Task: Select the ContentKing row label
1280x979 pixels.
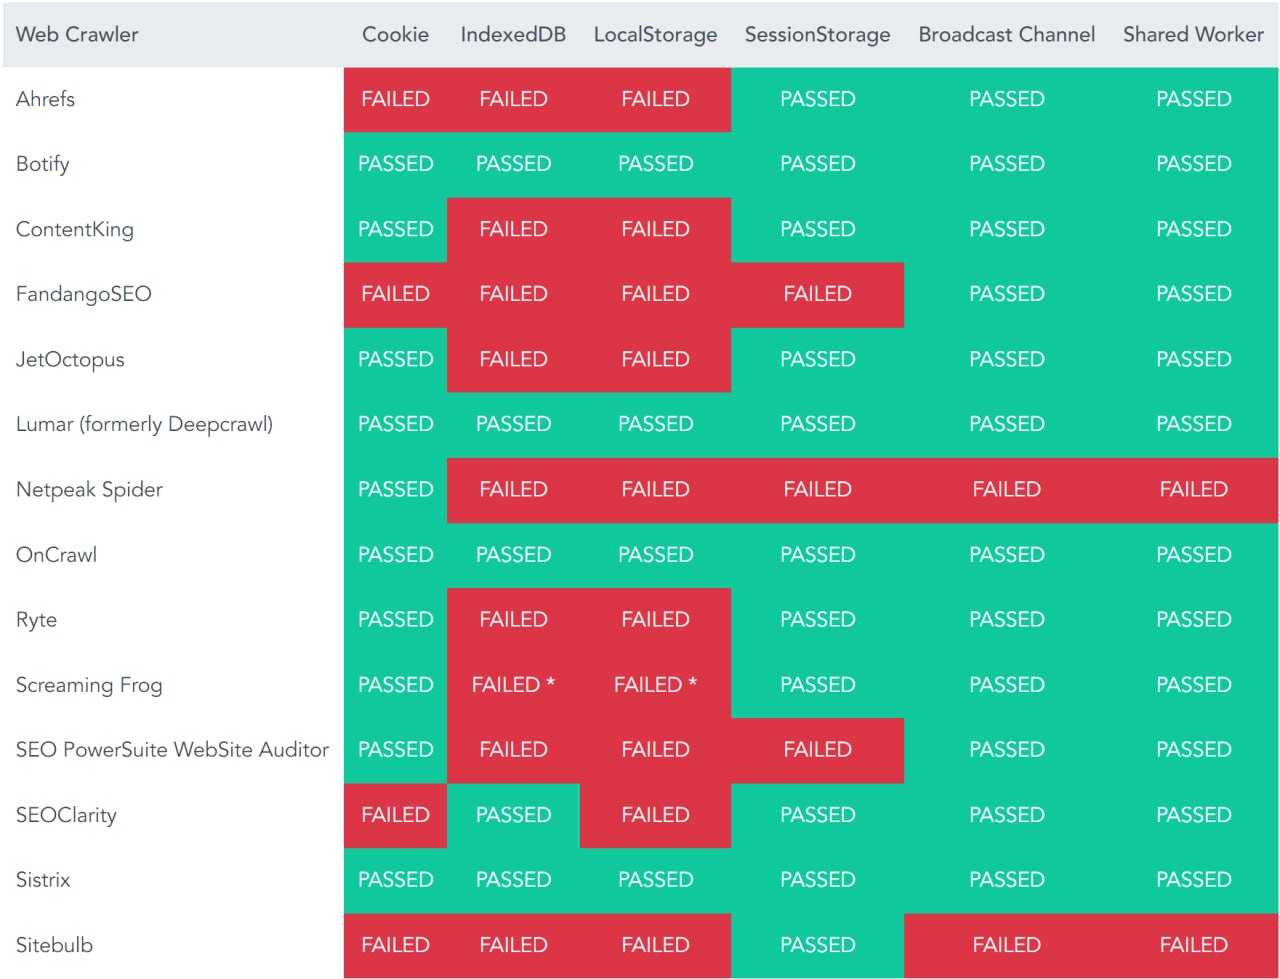Action: tap(74, 229)
